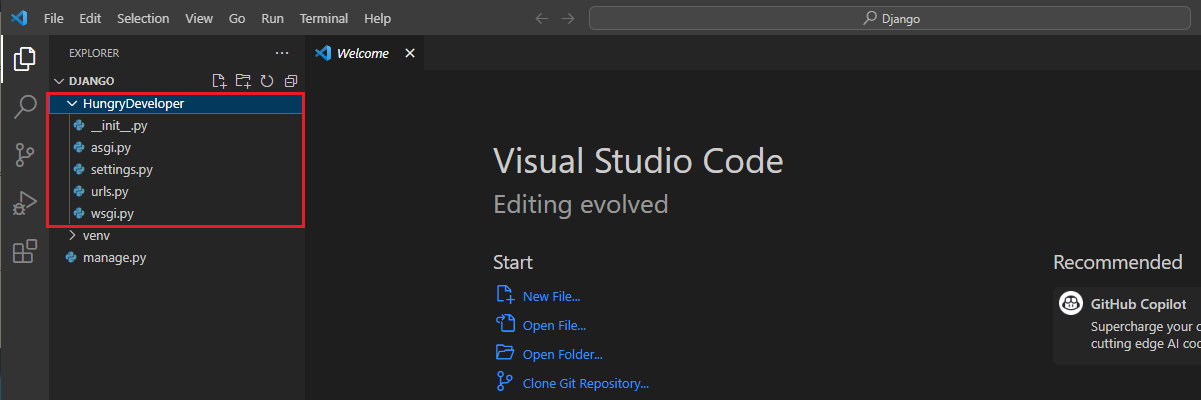The image size is (1201, 400).
Task: Open Source Control view
Action: [24, 155]
